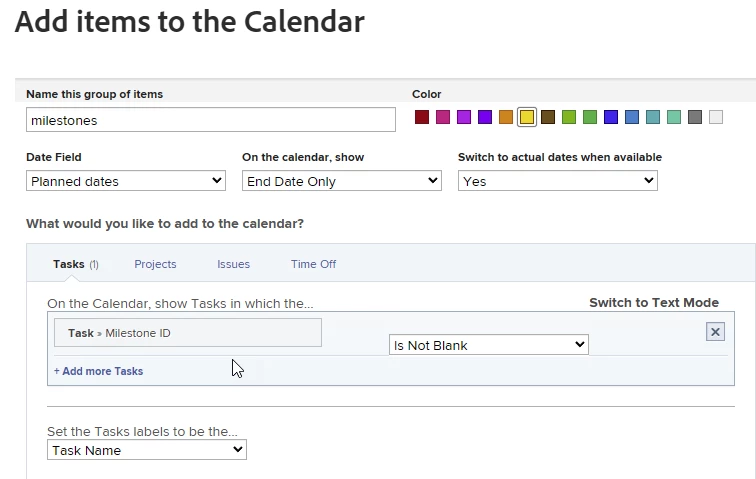Open the Issues tab
756x479 pixels.
(x=233, y=264)
